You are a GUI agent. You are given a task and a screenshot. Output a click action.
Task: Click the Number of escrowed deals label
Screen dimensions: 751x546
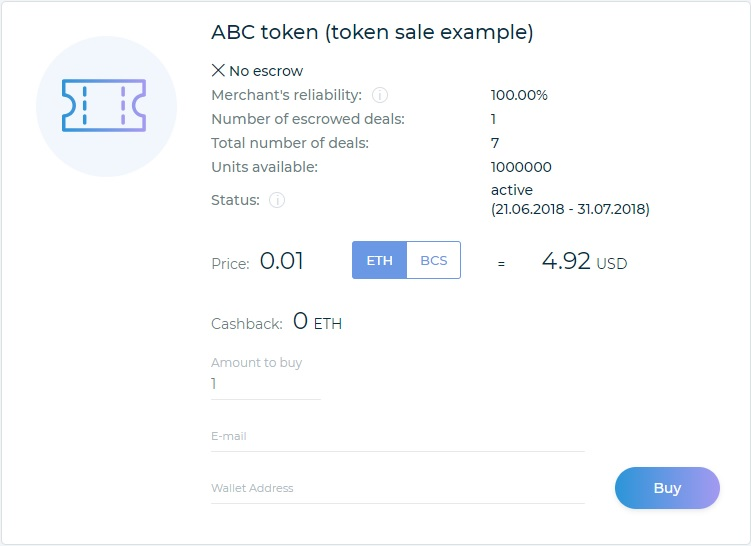point(301,119)
